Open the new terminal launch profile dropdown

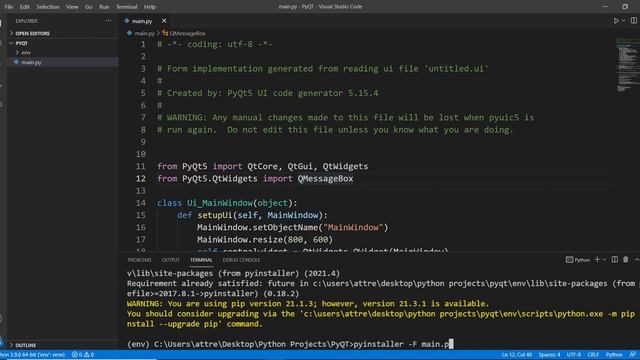pos(604,260)
